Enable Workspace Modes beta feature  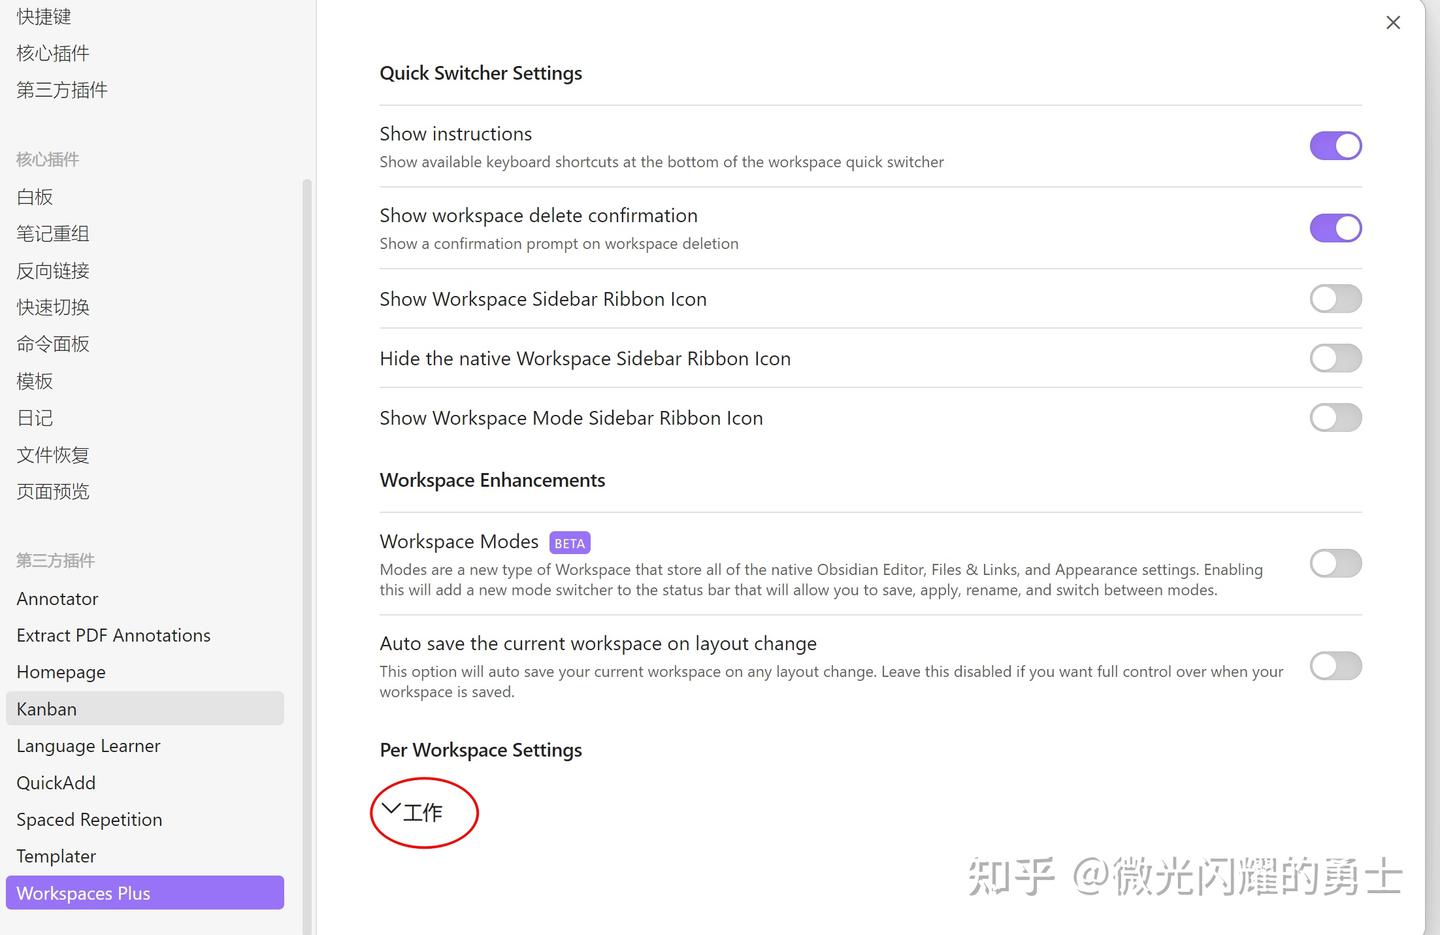pos(1336,563)
